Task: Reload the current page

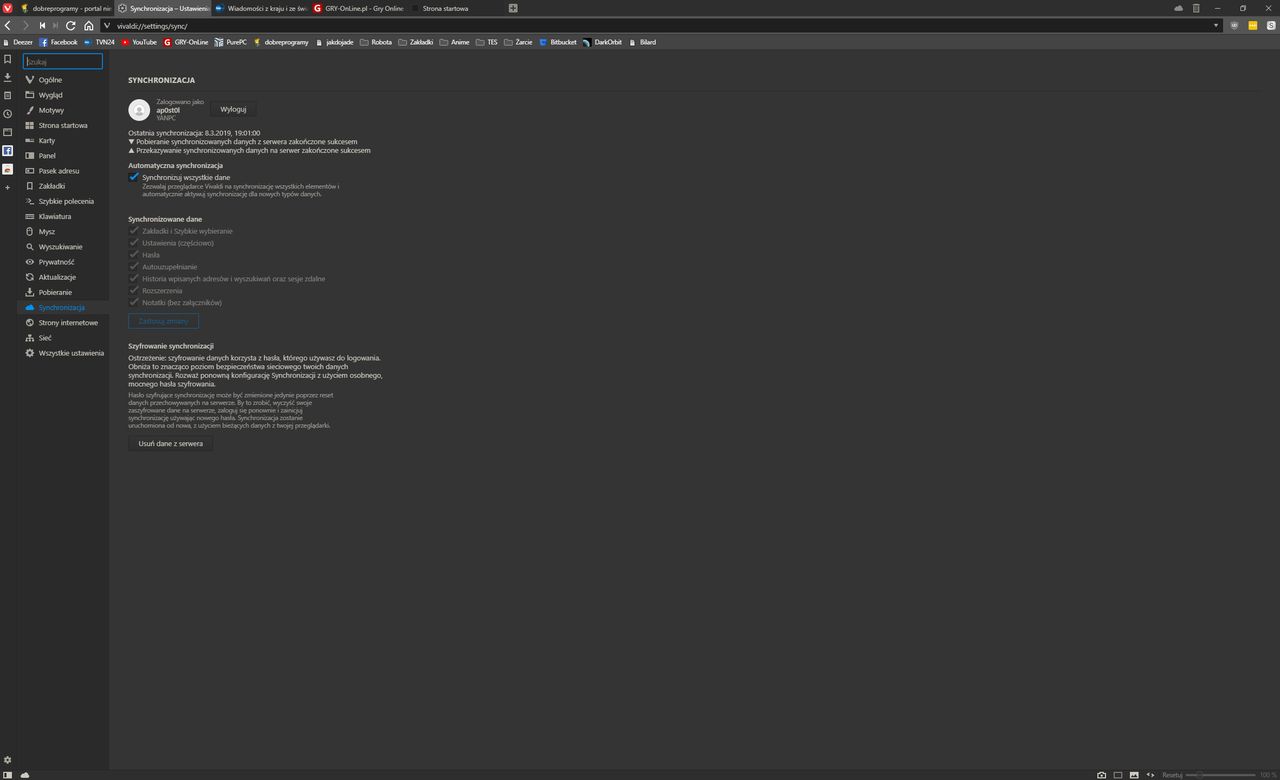Action: (71, 25)
